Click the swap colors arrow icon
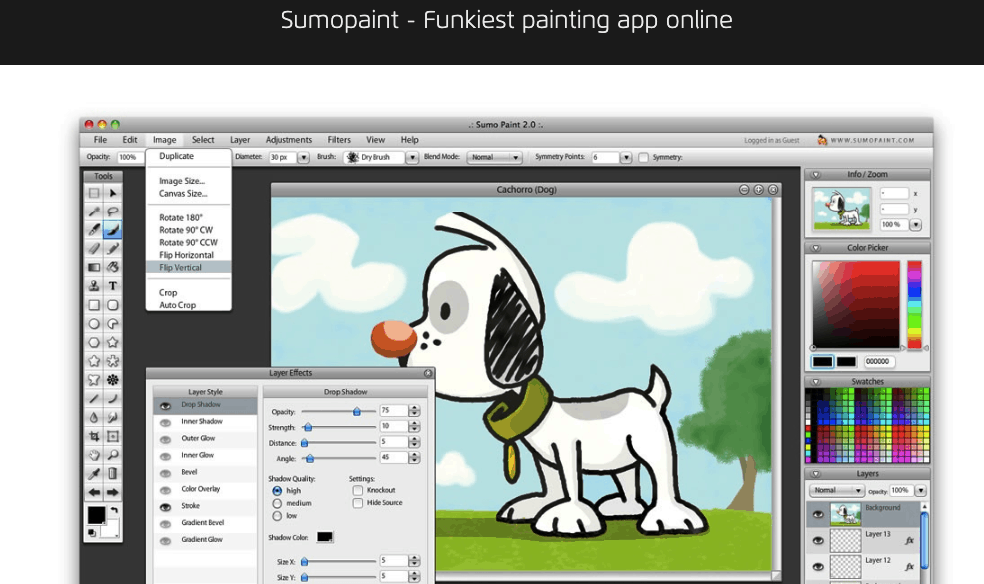This screenshot has width=984, height=584. coord(114,511)
